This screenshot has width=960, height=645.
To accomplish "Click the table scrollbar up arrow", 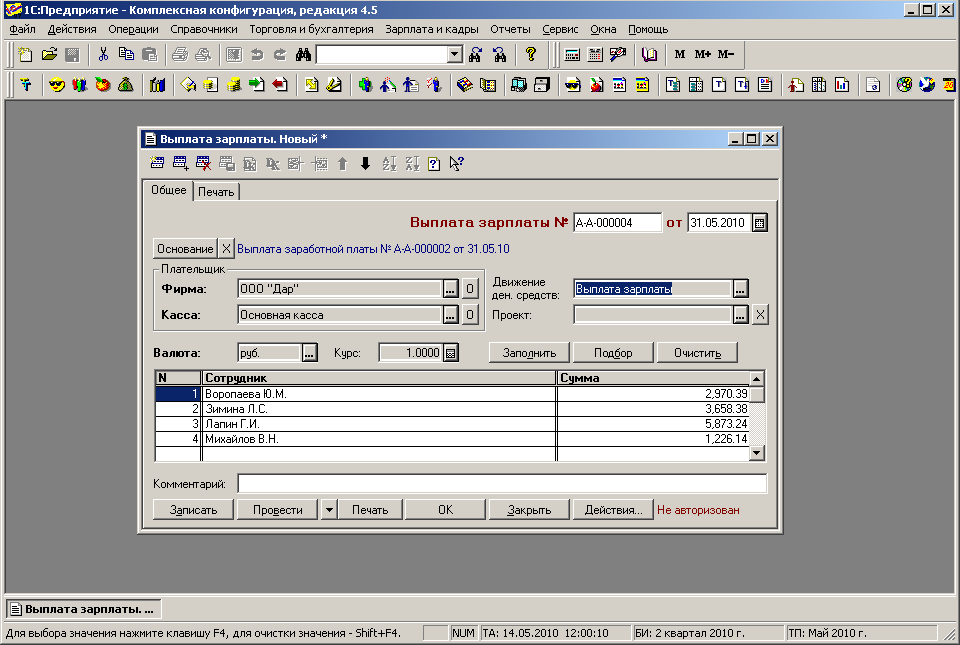I will click(757, 378).
